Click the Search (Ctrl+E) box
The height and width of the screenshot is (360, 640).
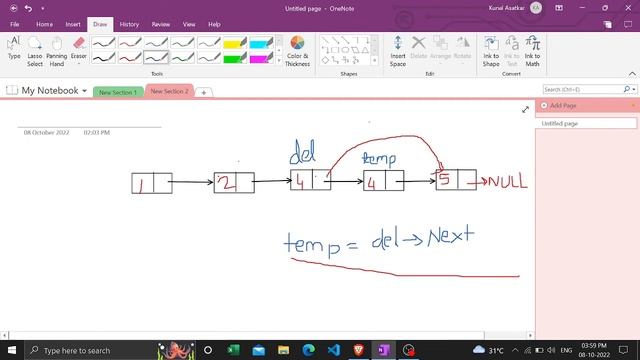[582, 89]
